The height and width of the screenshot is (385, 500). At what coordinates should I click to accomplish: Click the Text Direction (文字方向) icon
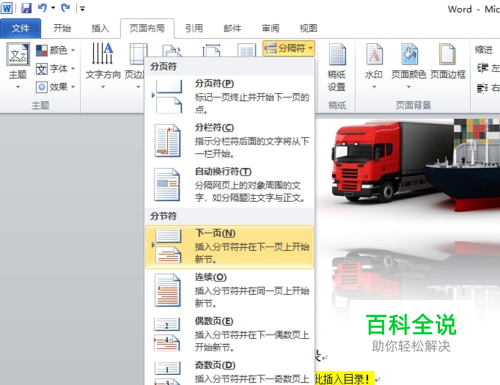(x=103, y=53)
